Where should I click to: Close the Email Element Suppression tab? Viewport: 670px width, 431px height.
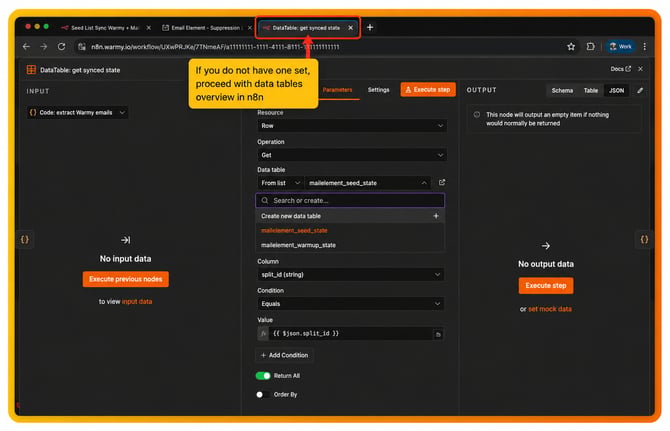coord(250,28)
